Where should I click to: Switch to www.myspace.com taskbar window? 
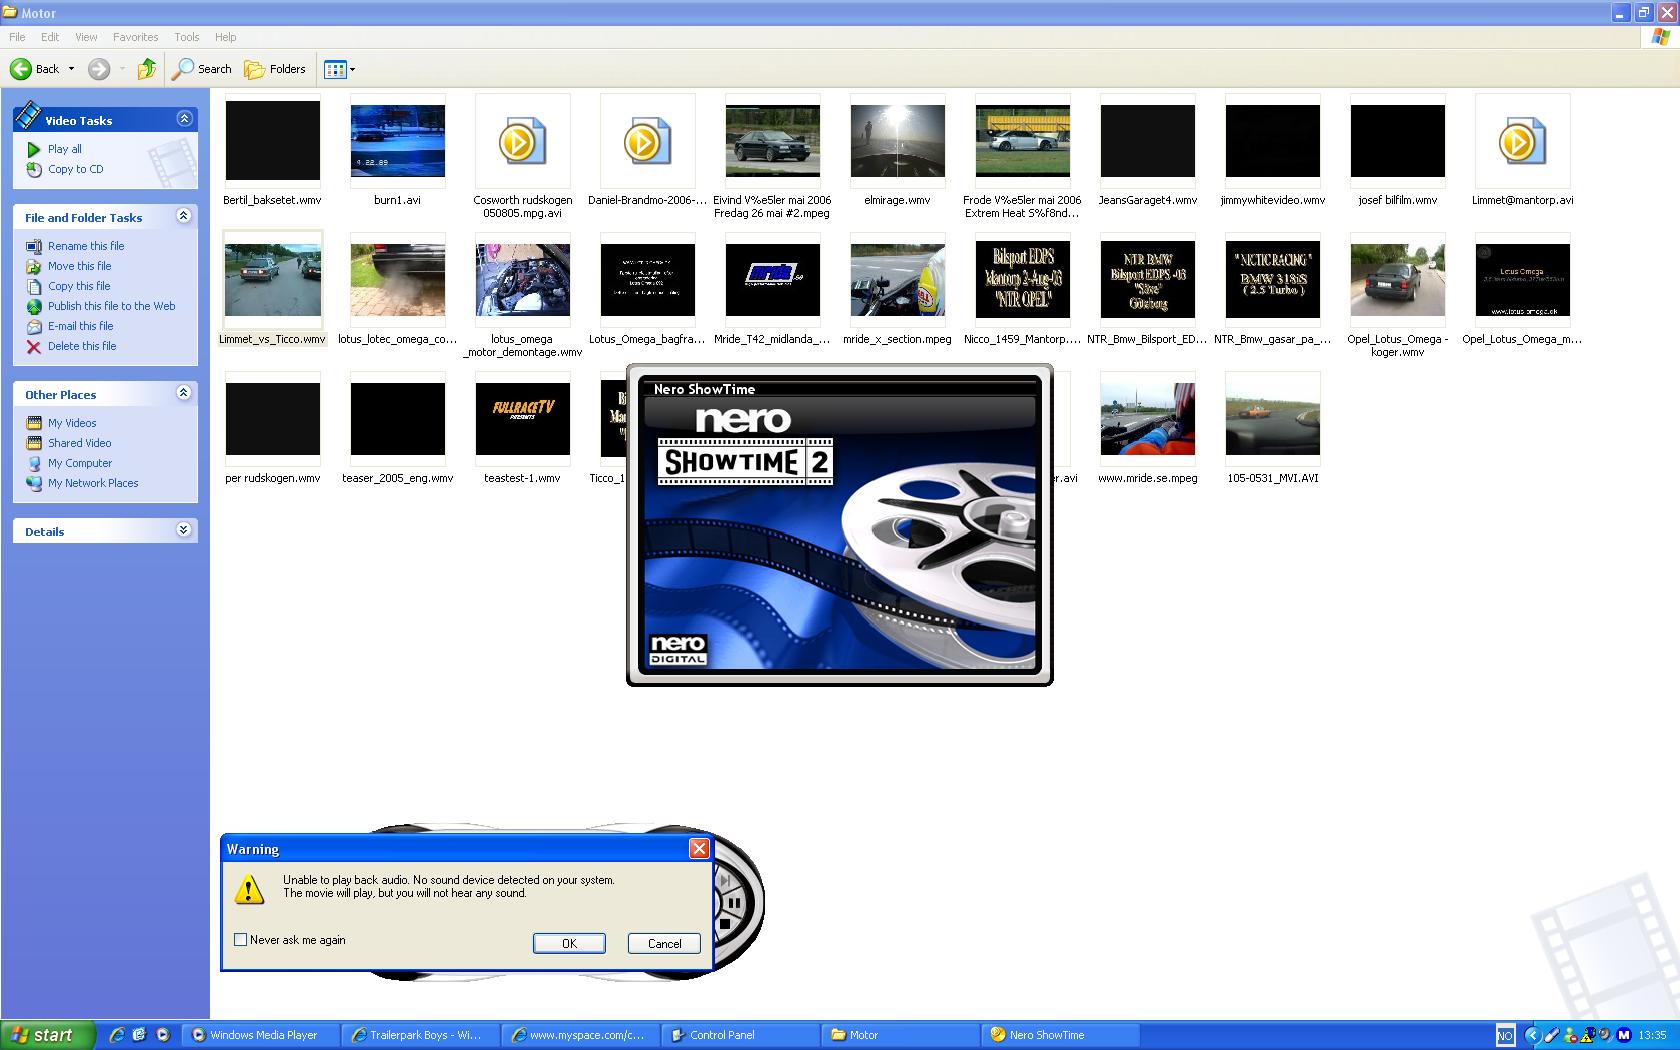pyautogui.click(x=582, y=1035)
